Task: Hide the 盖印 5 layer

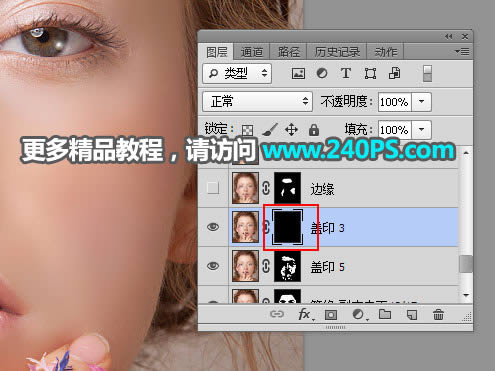Action: 213,266
